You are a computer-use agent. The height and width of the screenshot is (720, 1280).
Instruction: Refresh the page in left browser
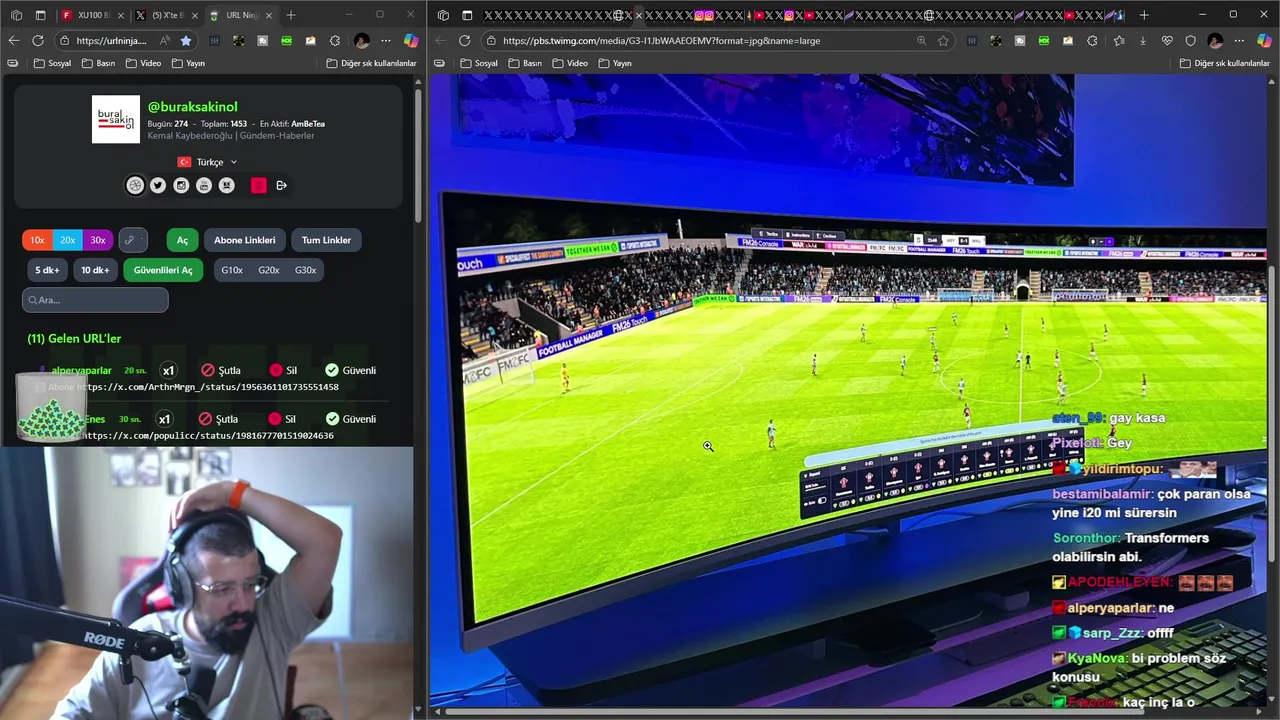coord(38,41)
